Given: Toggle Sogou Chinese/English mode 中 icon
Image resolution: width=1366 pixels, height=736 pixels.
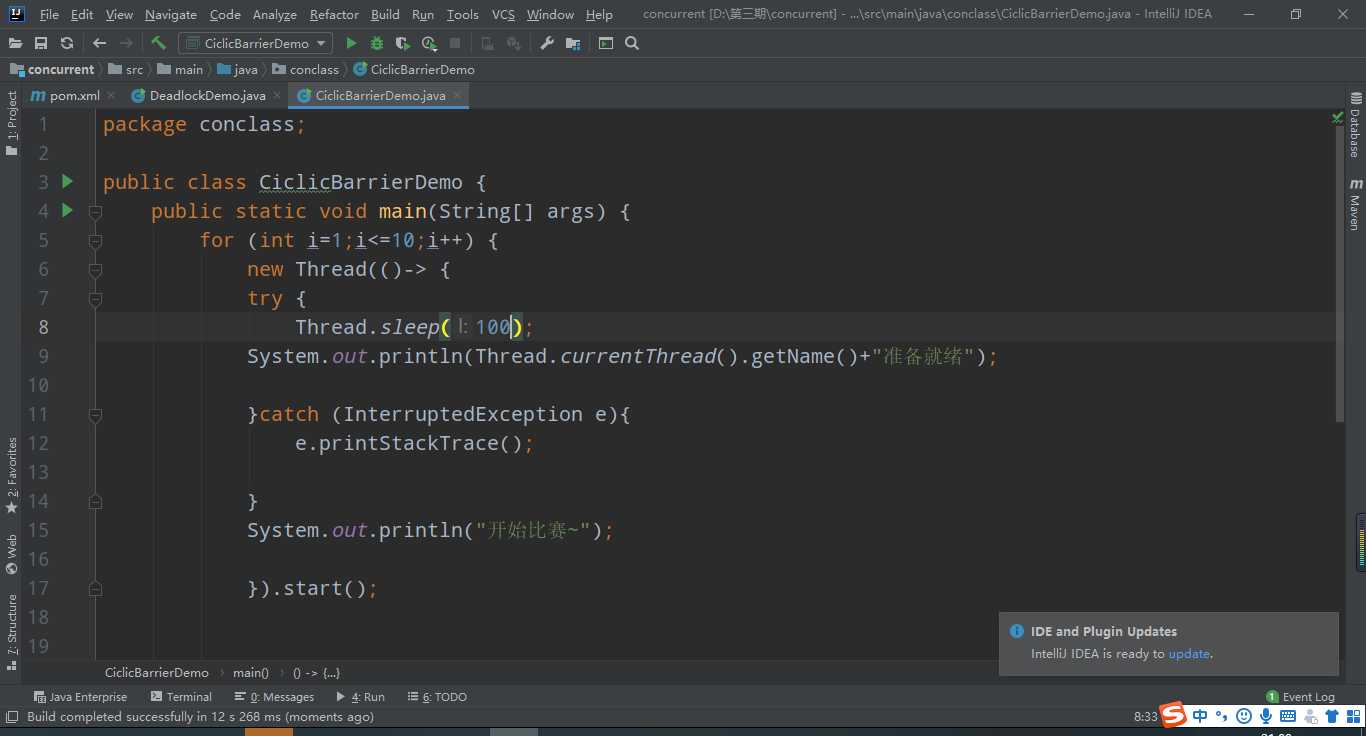Looking at the screenshot, I should click(x=1200, y=716).
